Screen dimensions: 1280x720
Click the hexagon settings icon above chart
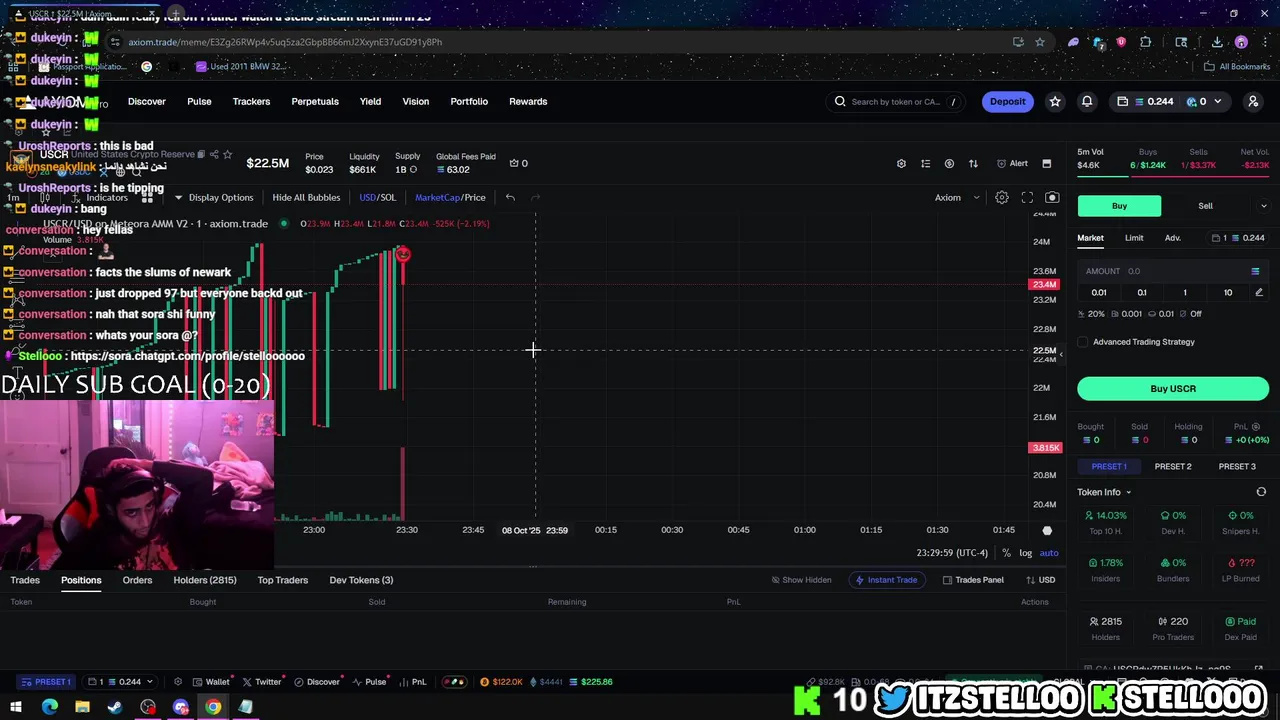(x=901, y=164)
